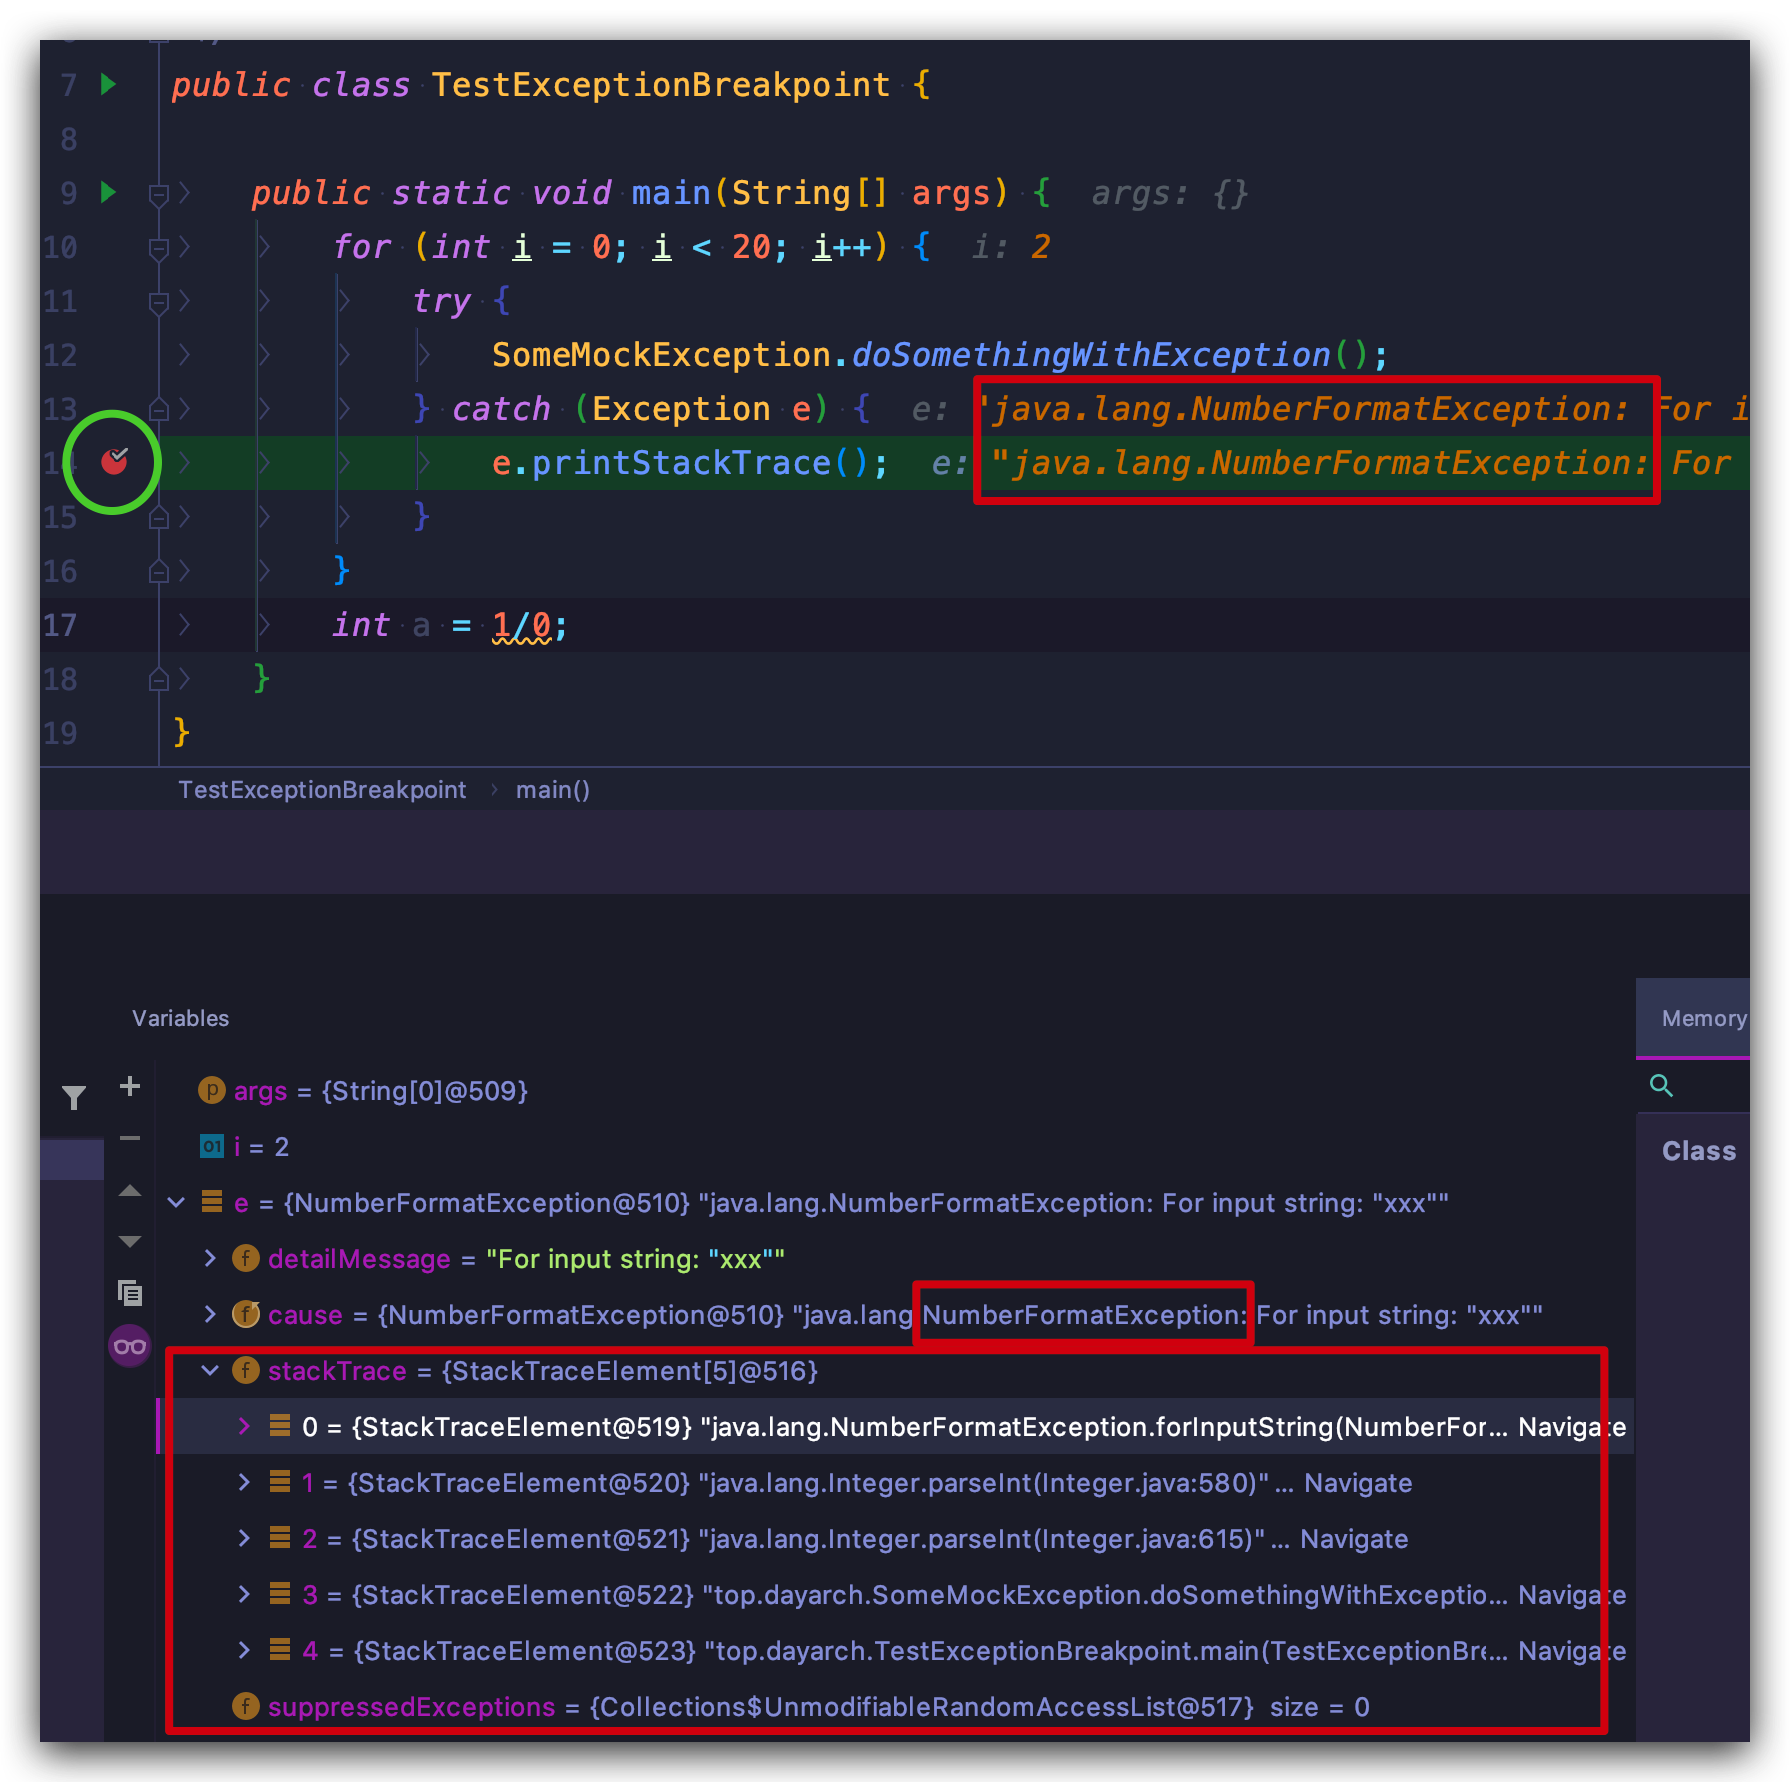Click the for-loop end fold marker on line 16
Viewport: 1790px width, 1782px height.
[158, 571]
